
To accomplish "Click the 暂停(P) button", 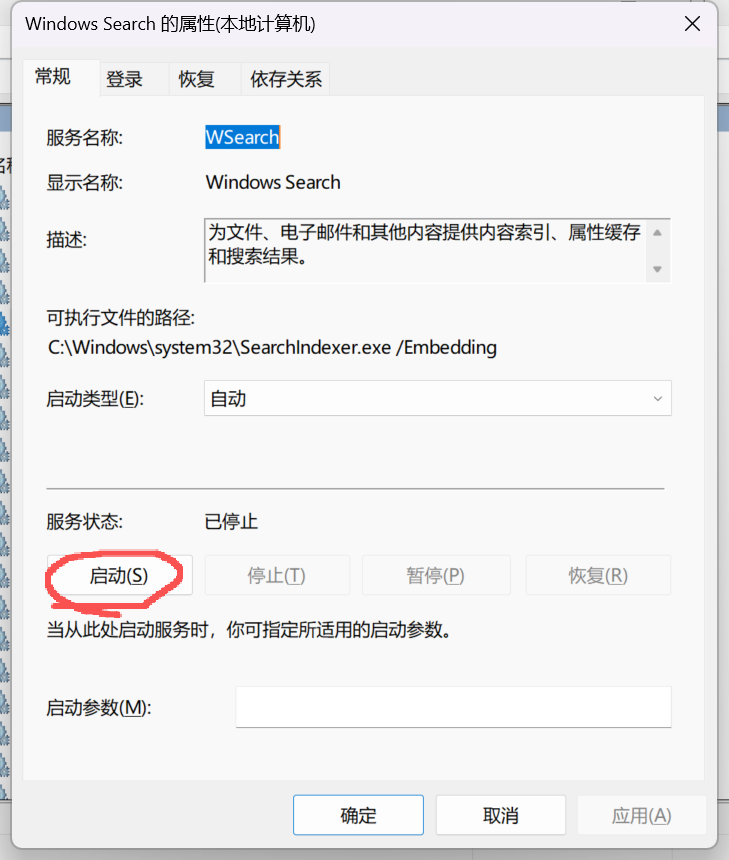I will click(436, 575).
